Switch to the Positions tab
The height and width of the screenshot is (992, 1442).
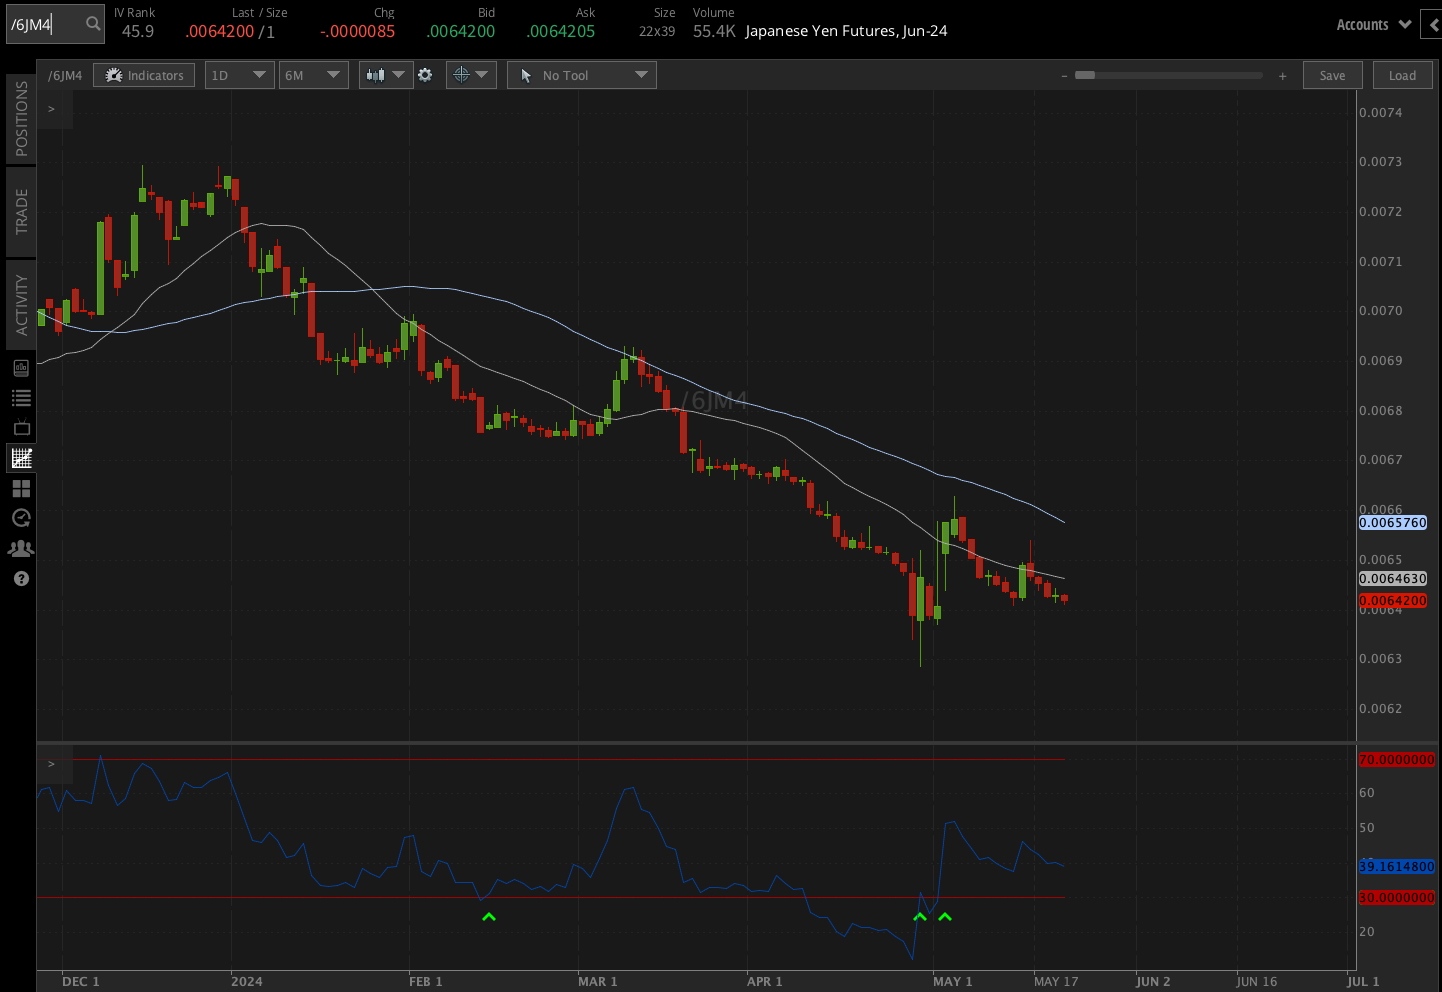(x=21, y=118)
